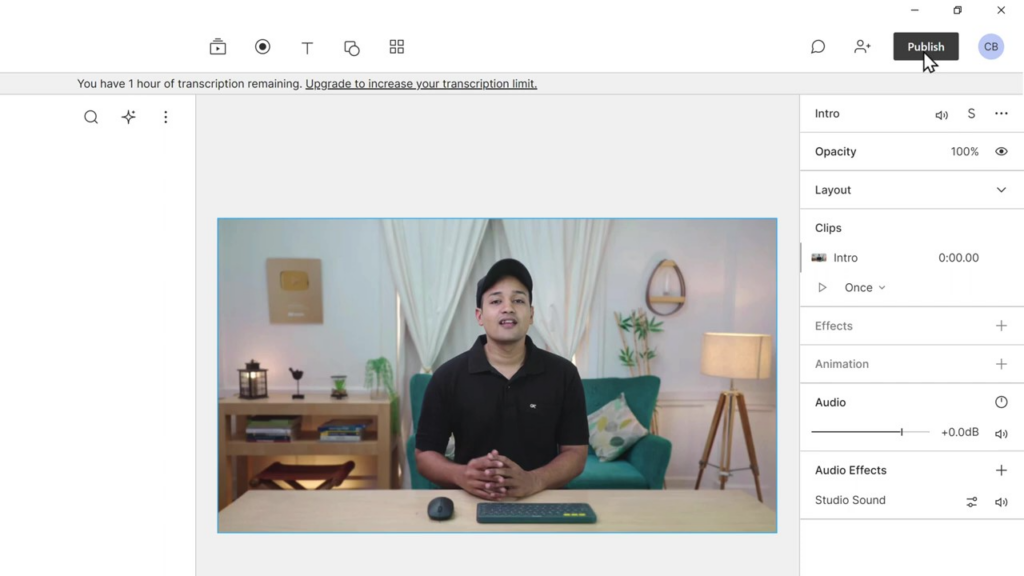
Task: Toggle Intro visibility with the eye icon
Action: coord(1001,152)
